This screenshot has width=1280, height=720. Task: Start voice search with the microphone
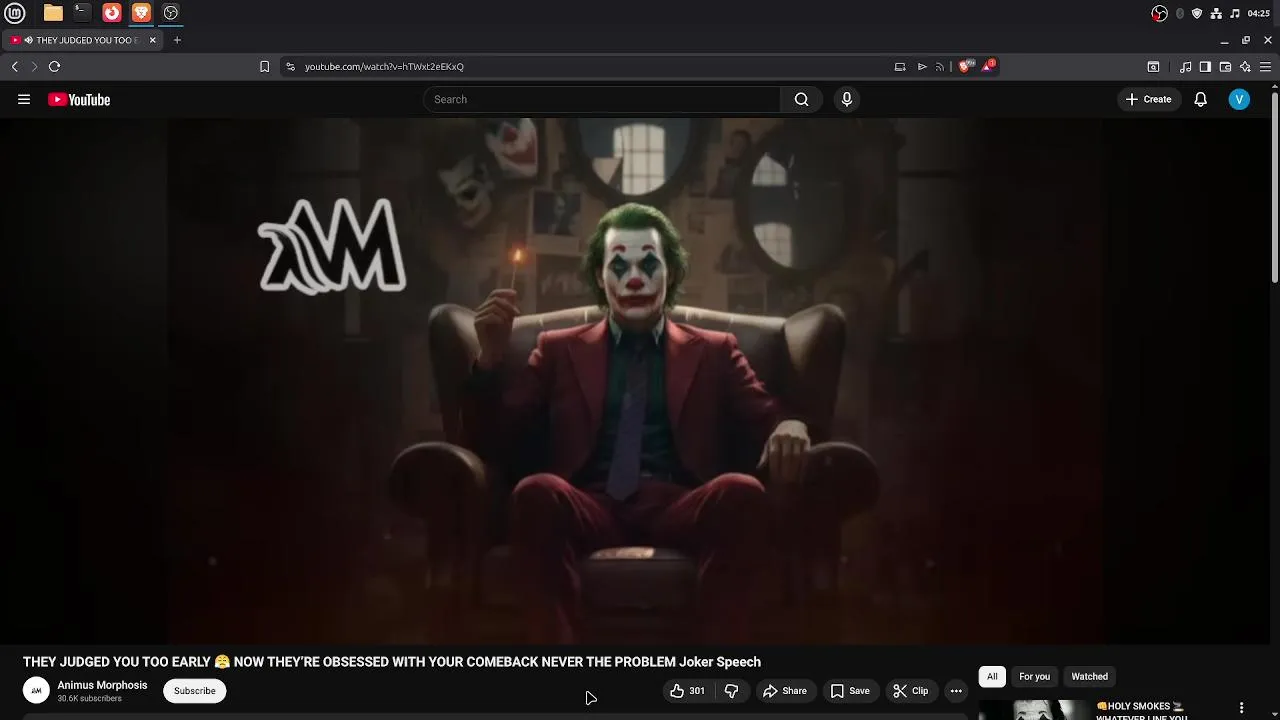(x=847, y=99)
